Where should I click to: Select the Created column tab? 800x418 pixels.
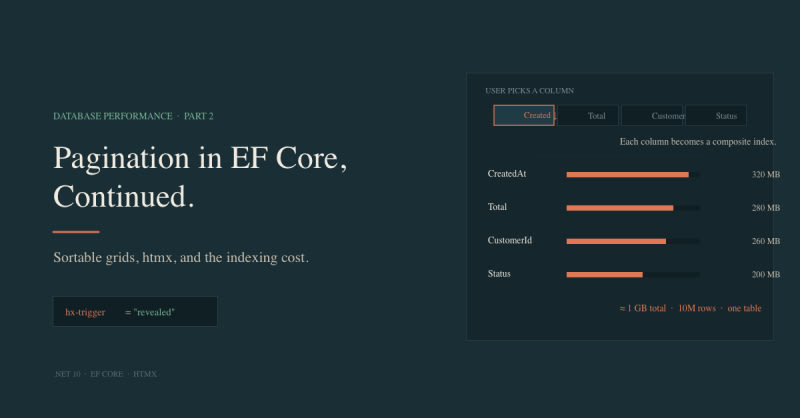point(524,115)
